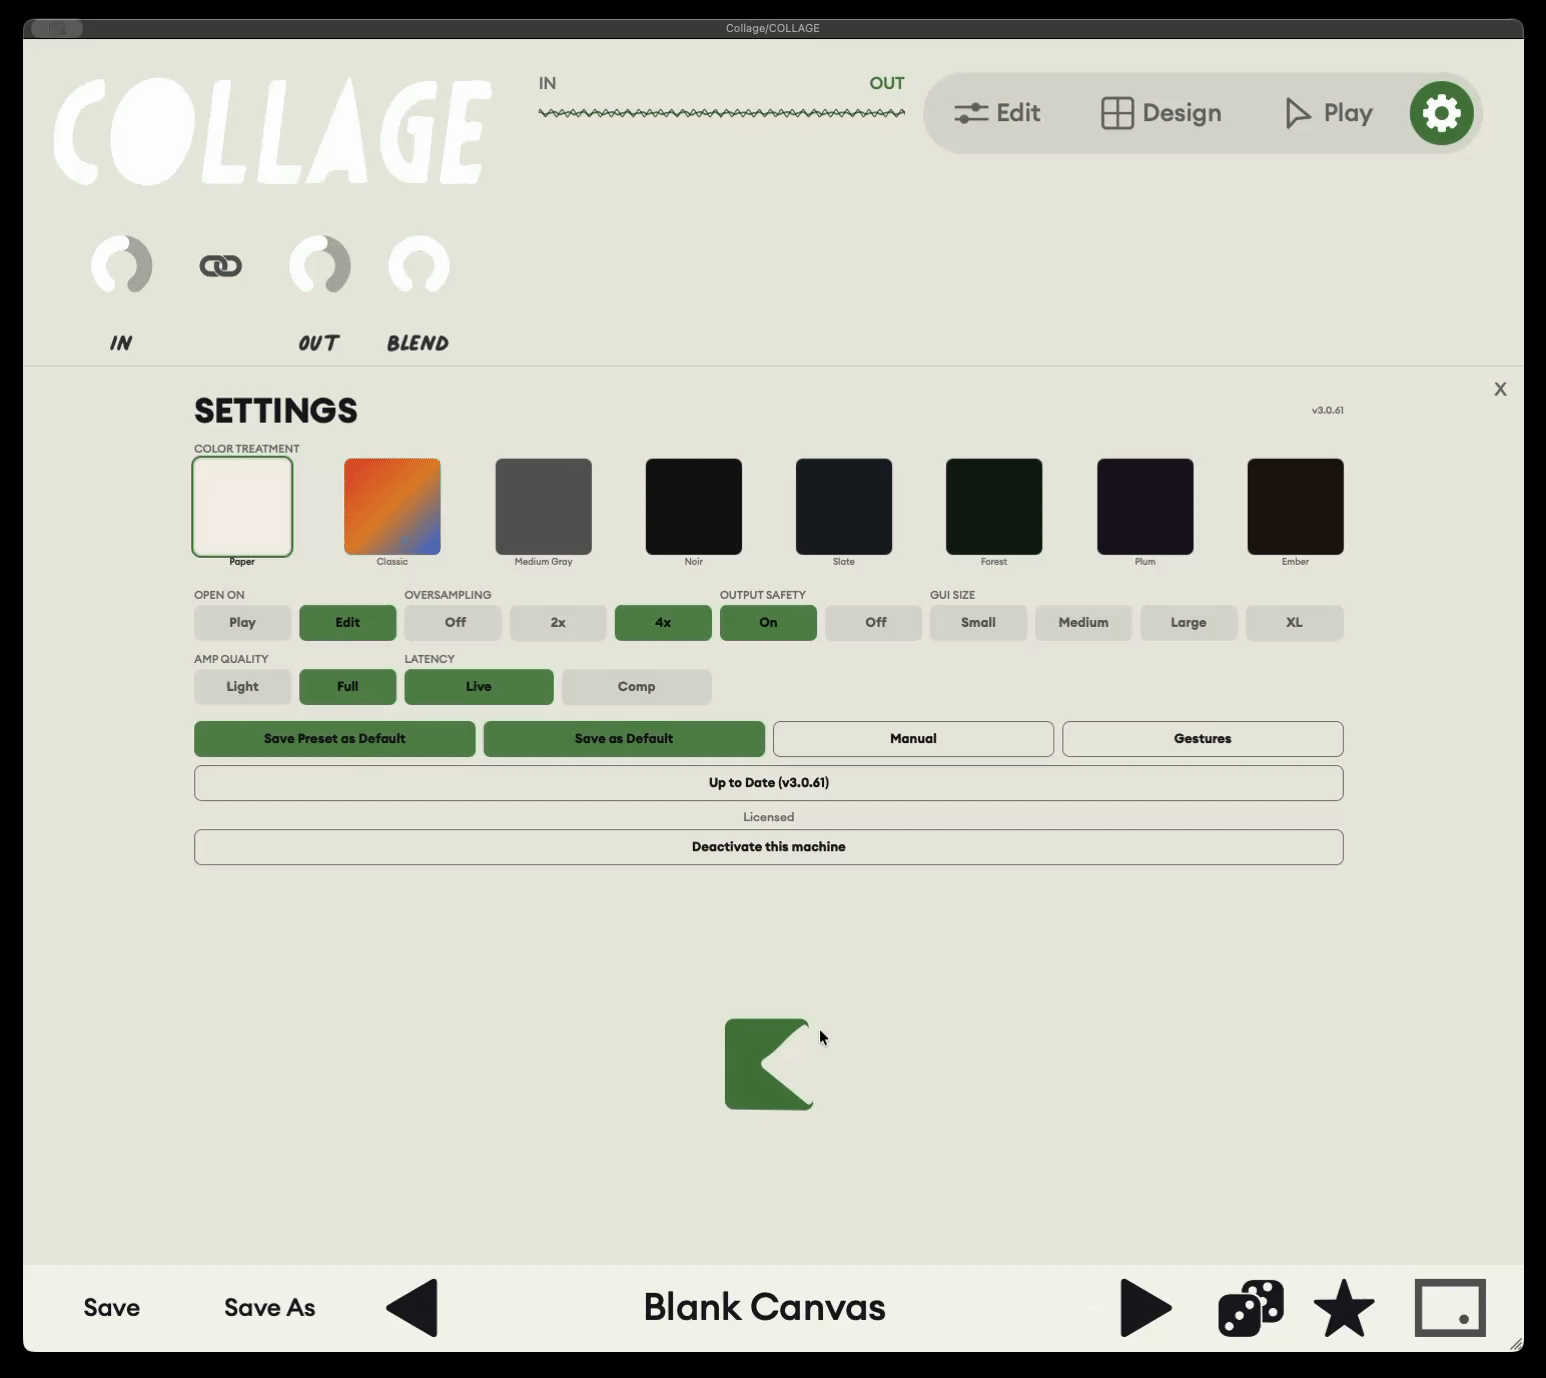
Task: Favorite the preset with the star icon
Action: coord(1344,1308)
